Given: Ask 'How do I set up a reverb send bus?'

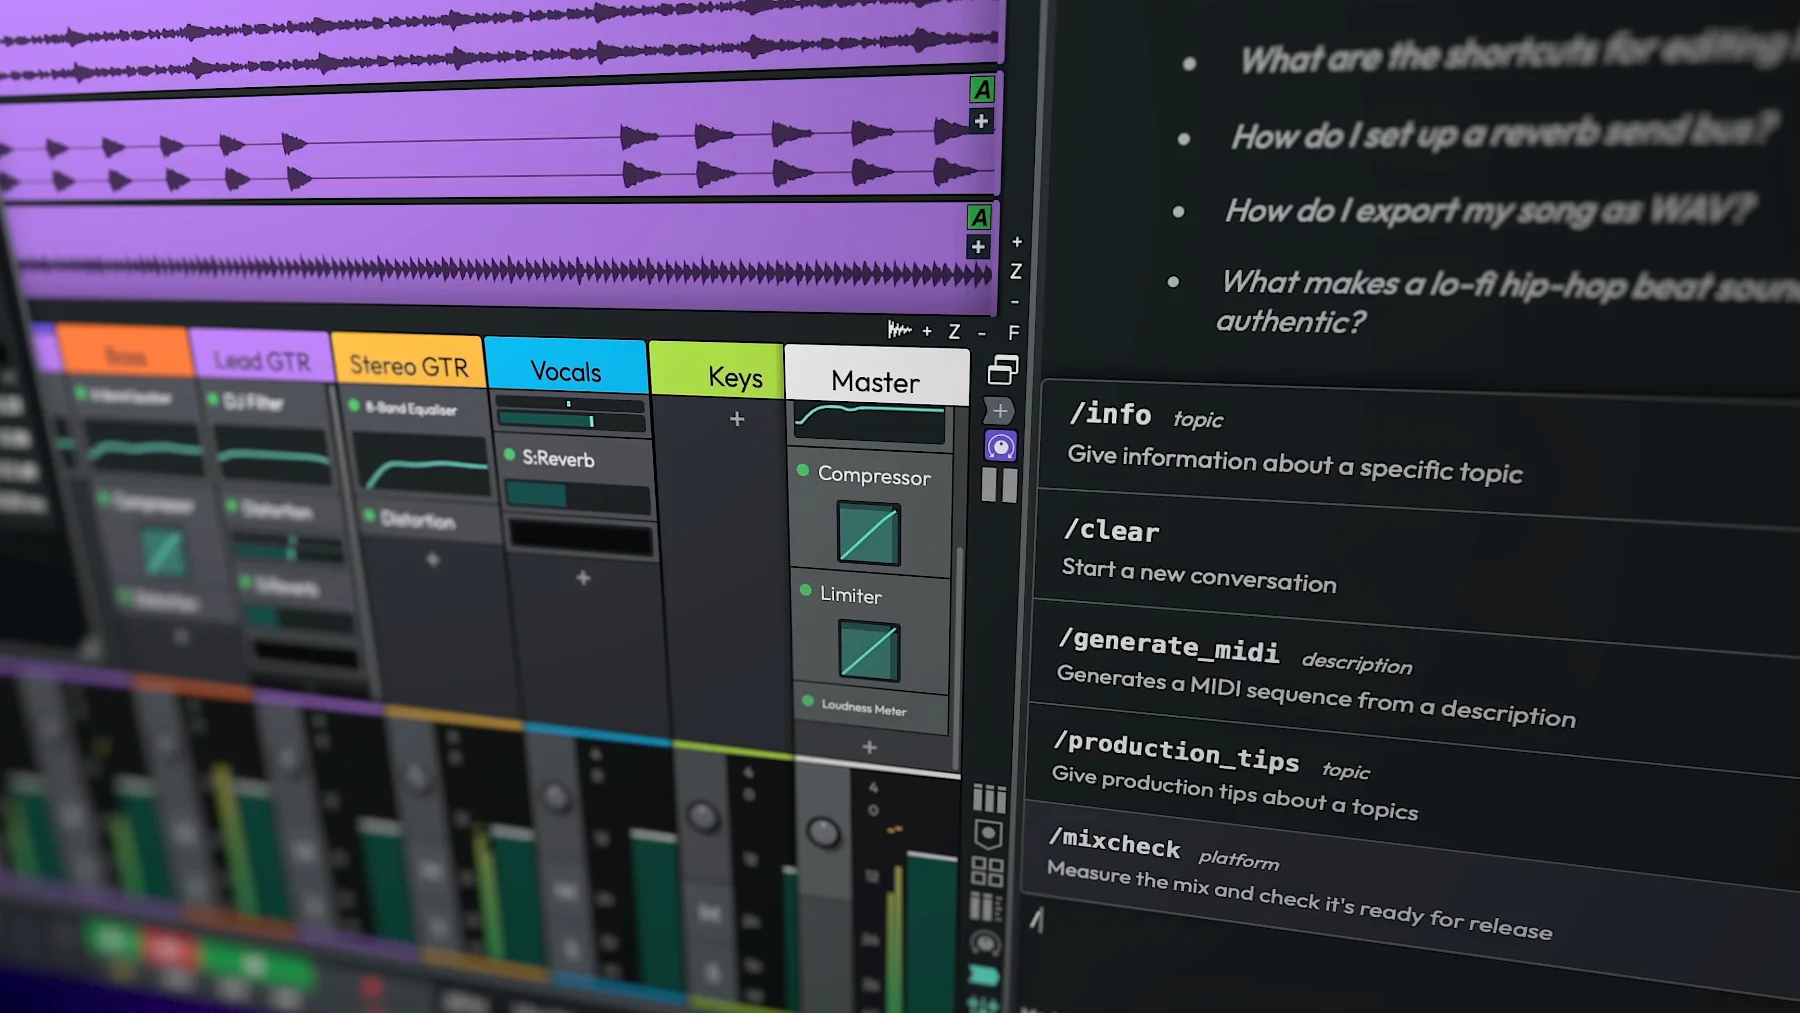Looking at the screenshot, I should [1504, 133].
